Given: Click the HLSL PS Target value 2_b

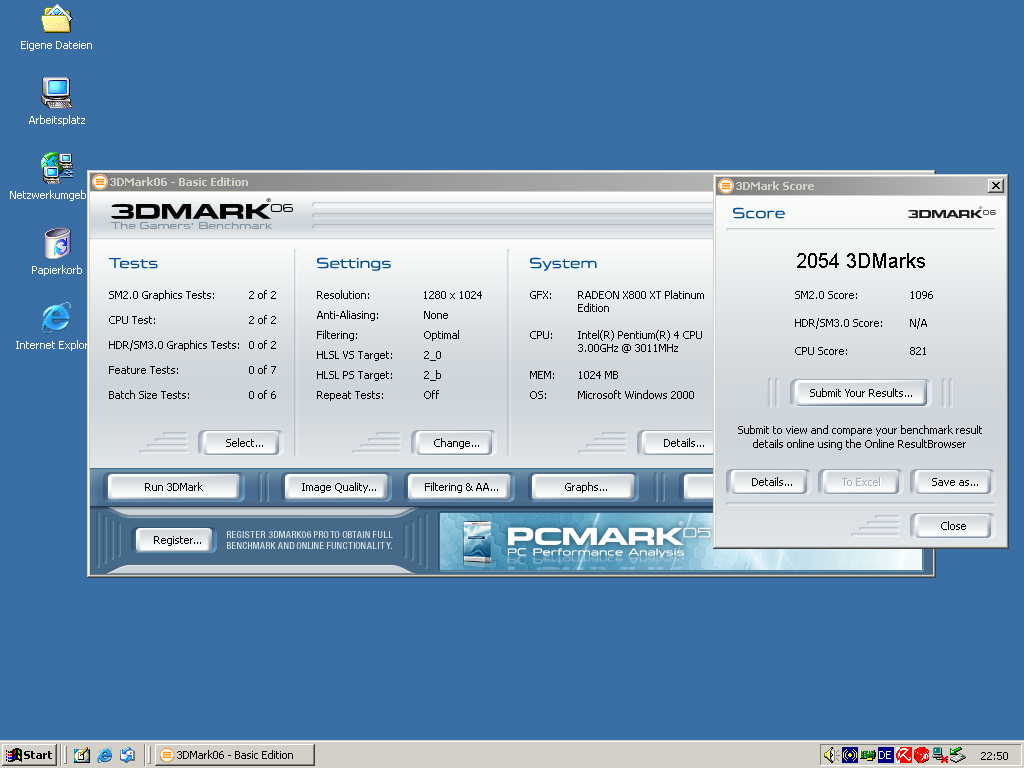Looking at the screenshot, I should [x=432, y=376].
